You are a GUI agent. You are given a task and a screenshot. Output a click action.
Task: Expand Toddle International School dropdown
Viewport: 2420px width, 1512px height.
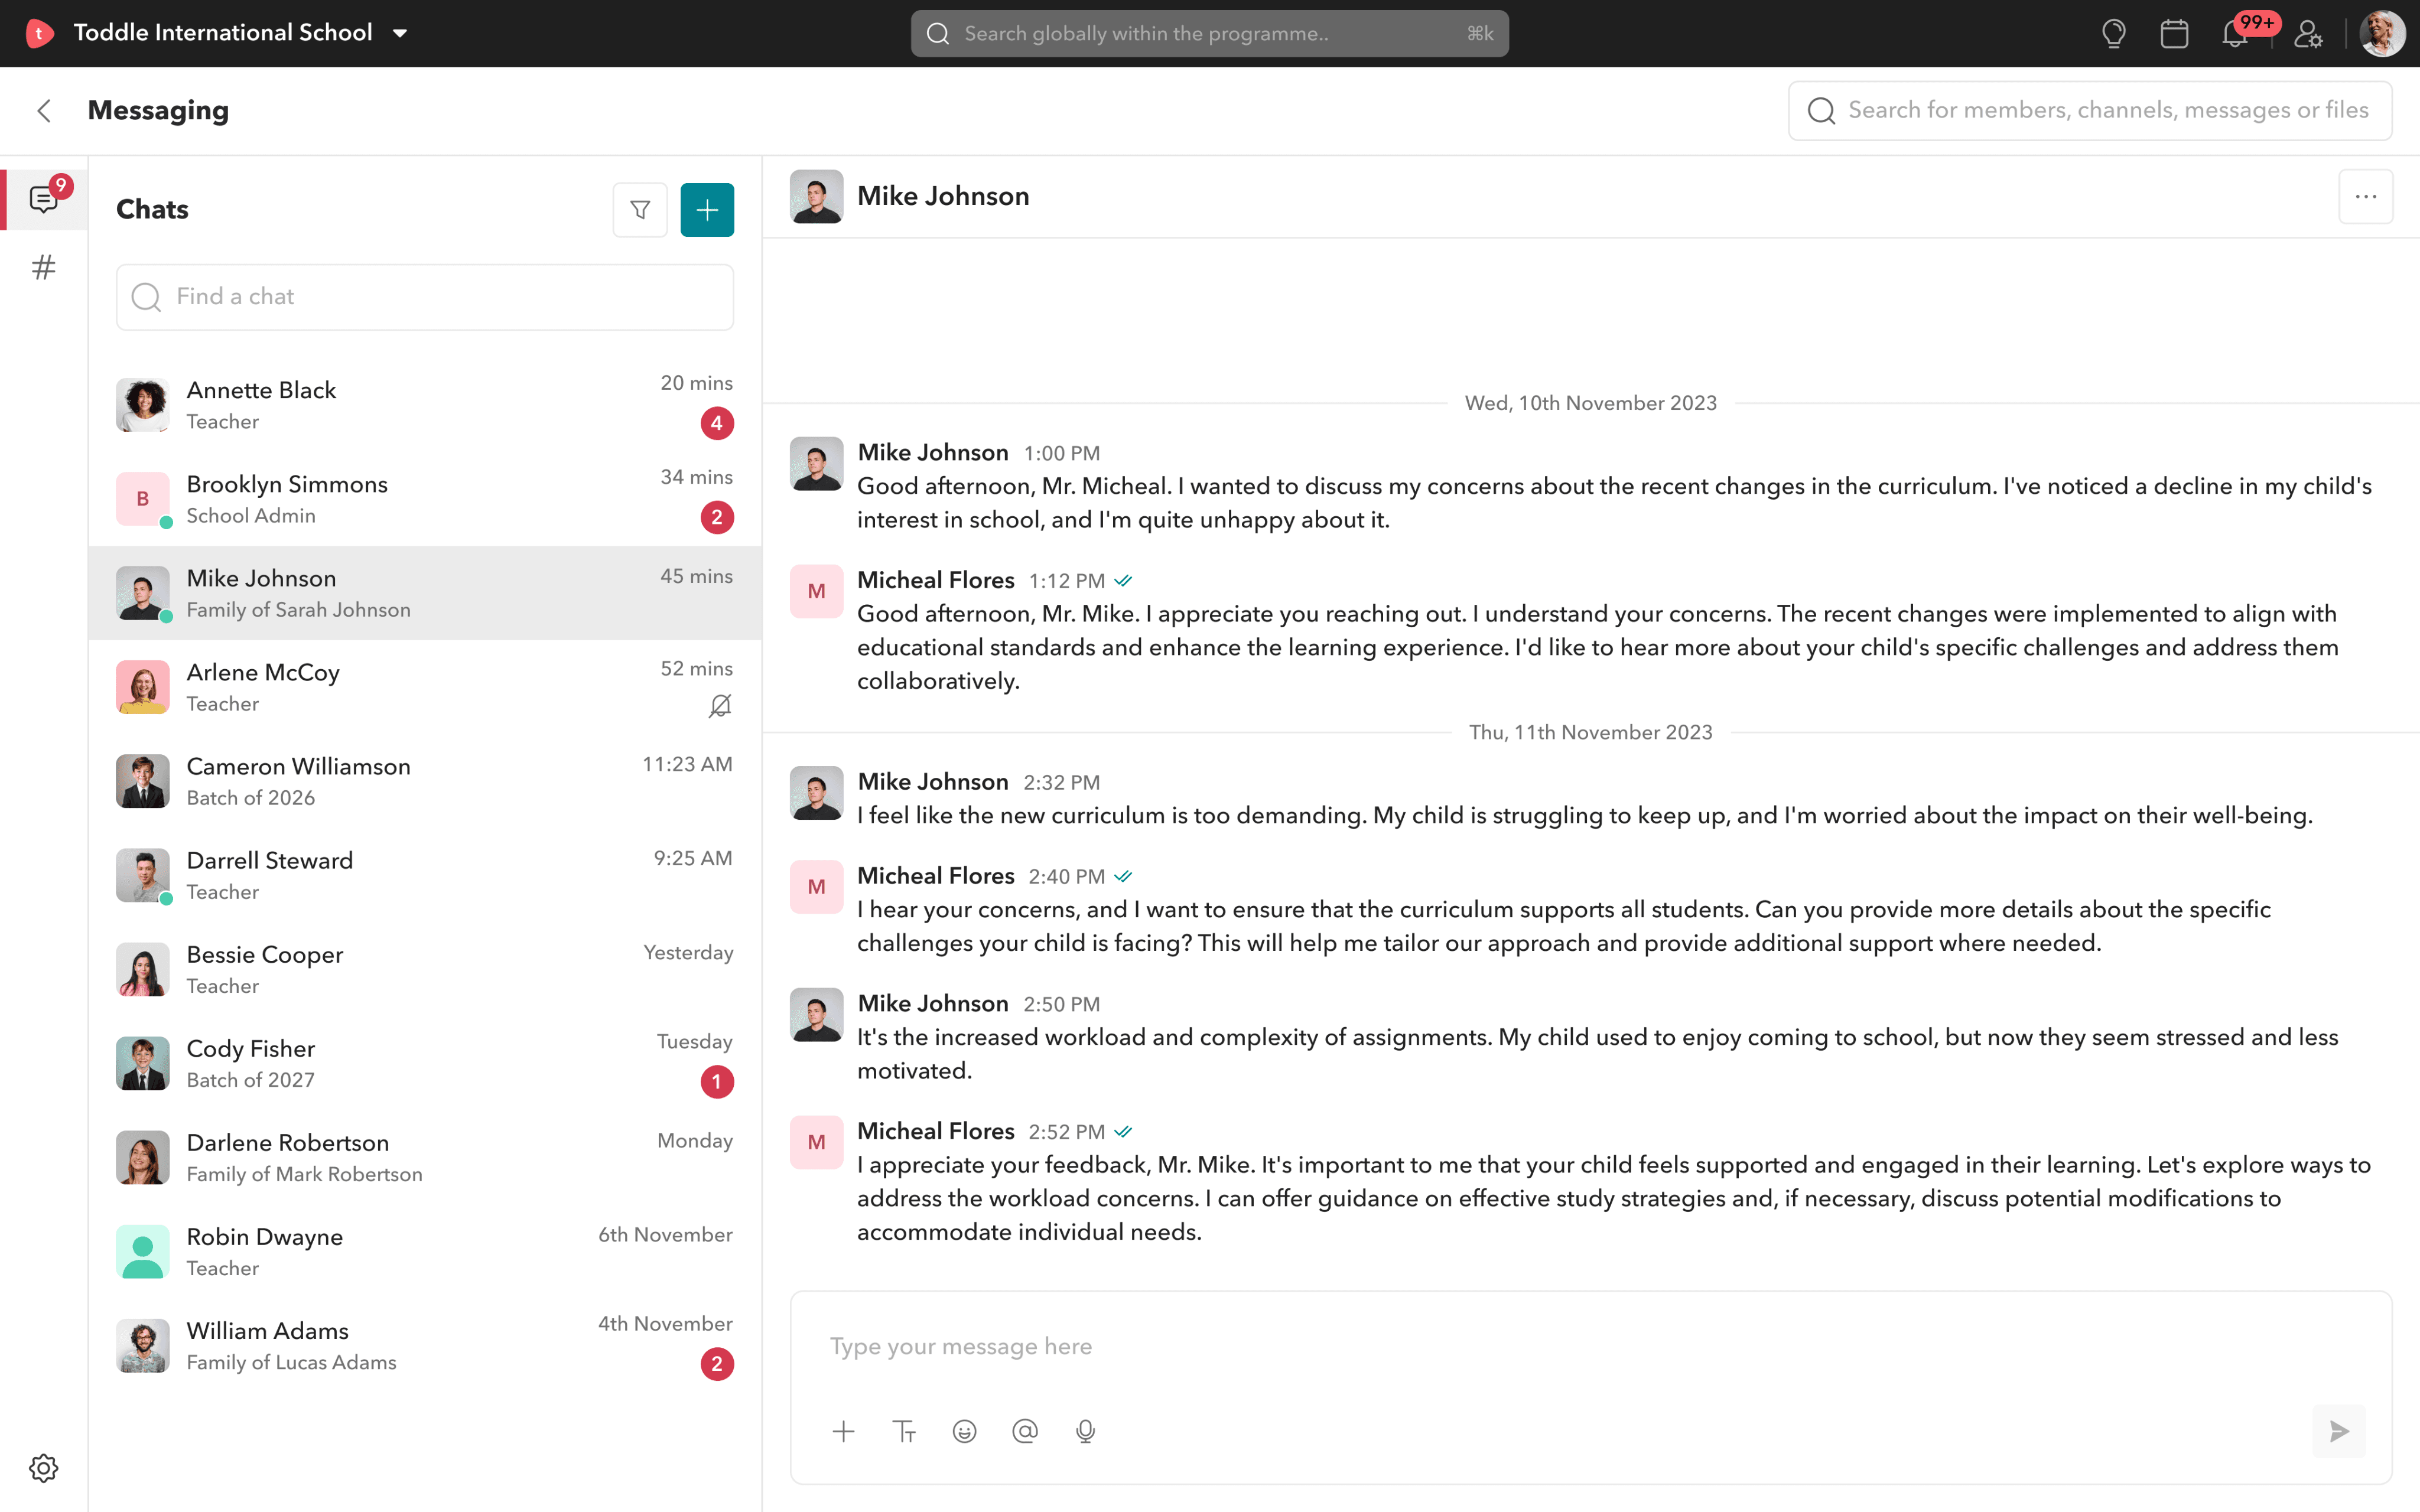click(x=400, y=33)
